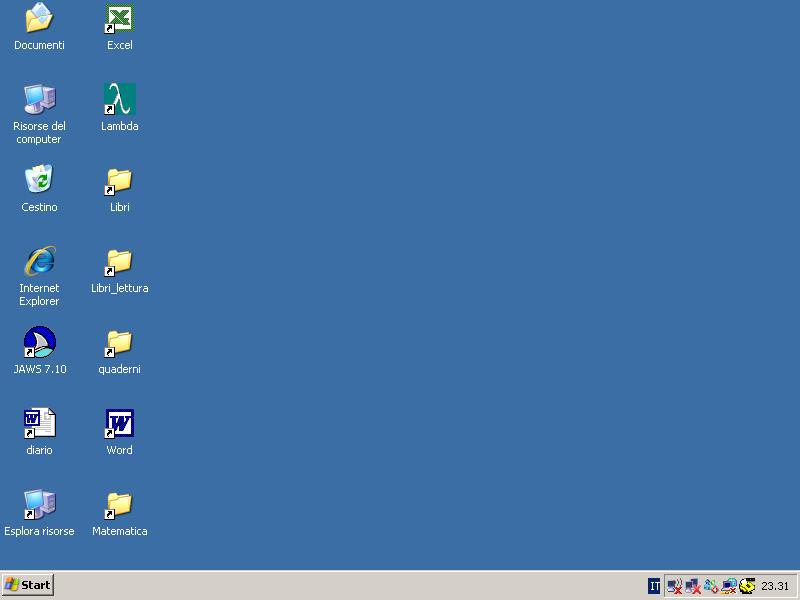Click the network computer with globe tray icon

pyautogui.click(x=729, y=586)
